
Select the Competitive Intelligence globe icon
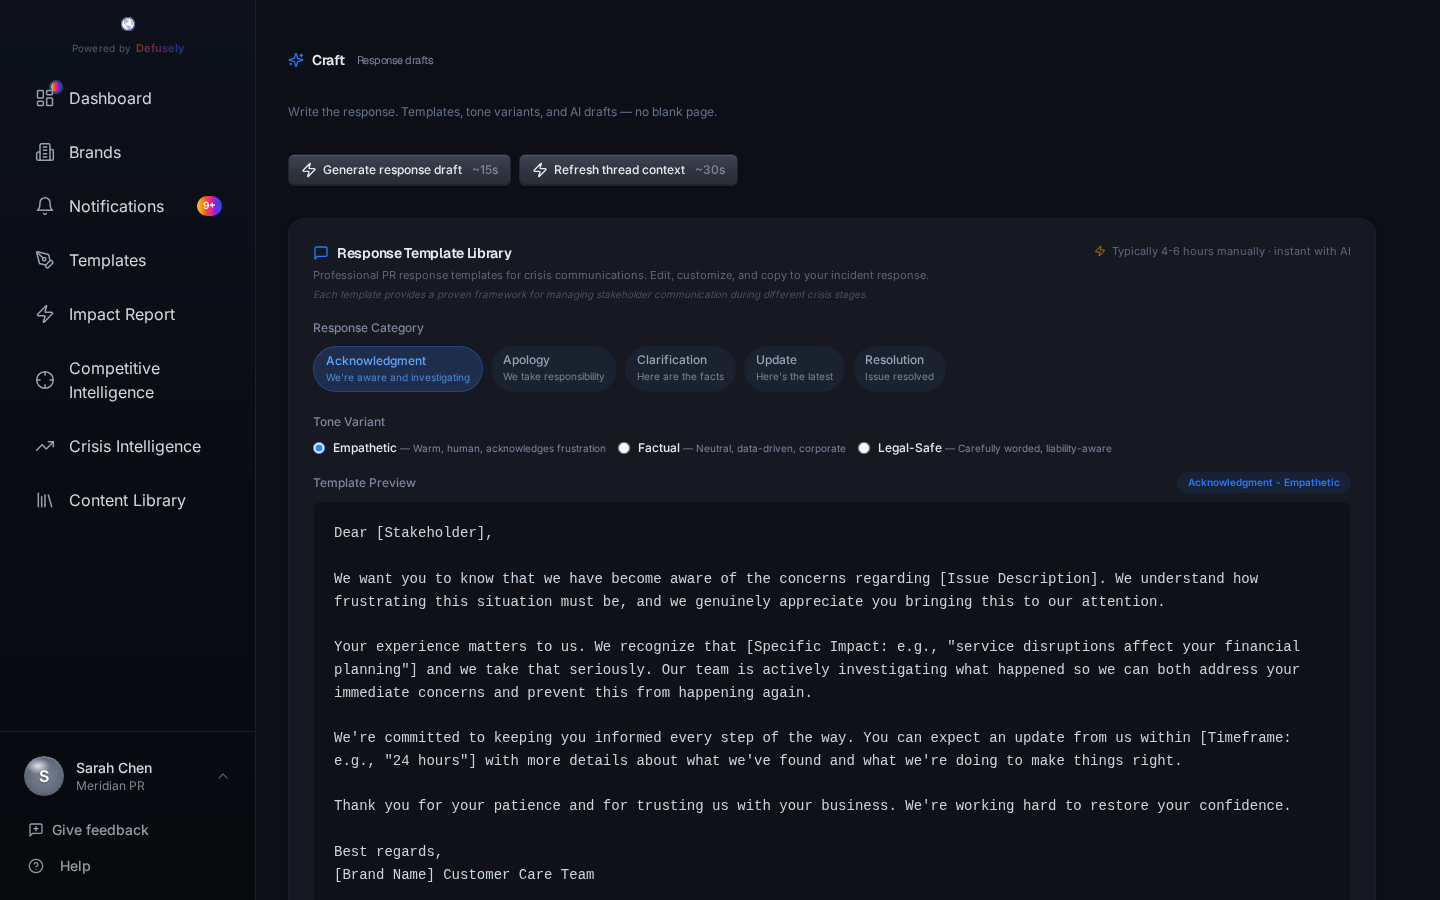45,380
